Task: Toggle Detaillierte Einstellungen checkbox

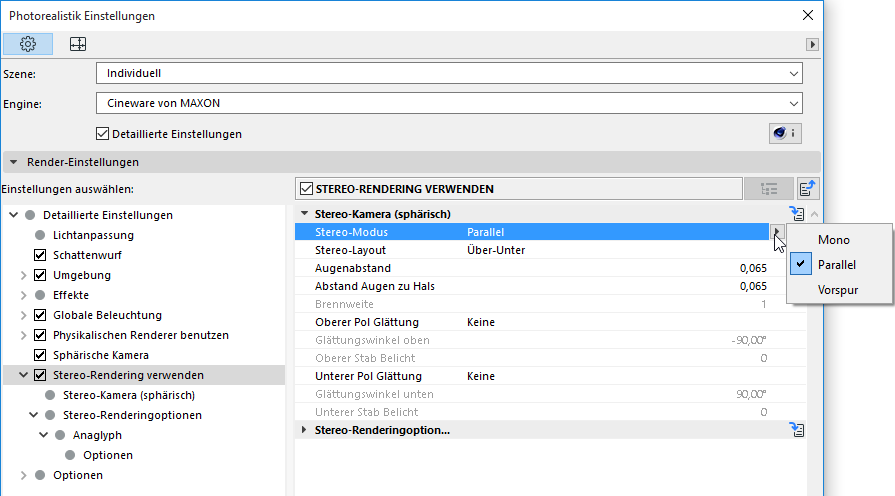Action: click(102, 134)
